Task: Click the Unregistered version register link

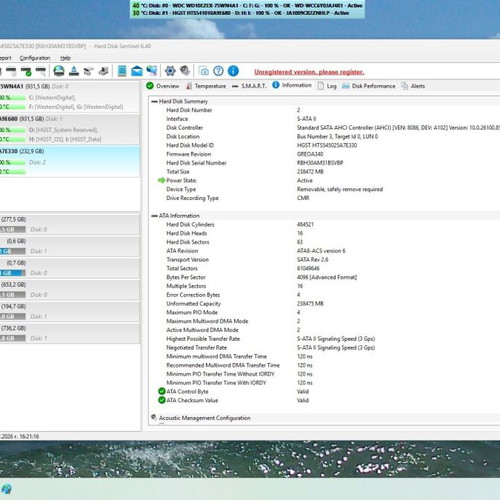Action: (x=309, y=72)
